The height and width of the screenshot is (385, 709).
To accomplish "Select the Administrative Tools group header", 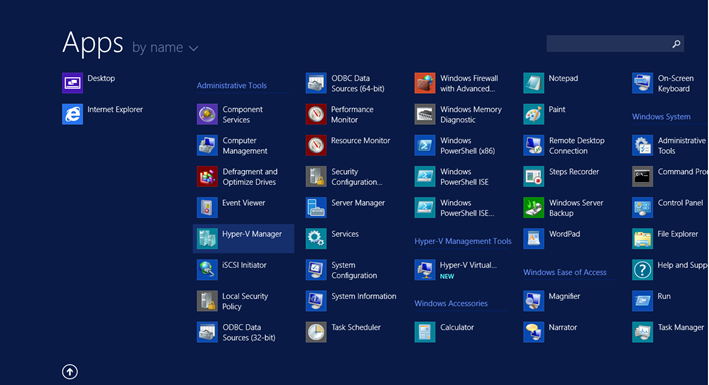I will coord(232,86).
